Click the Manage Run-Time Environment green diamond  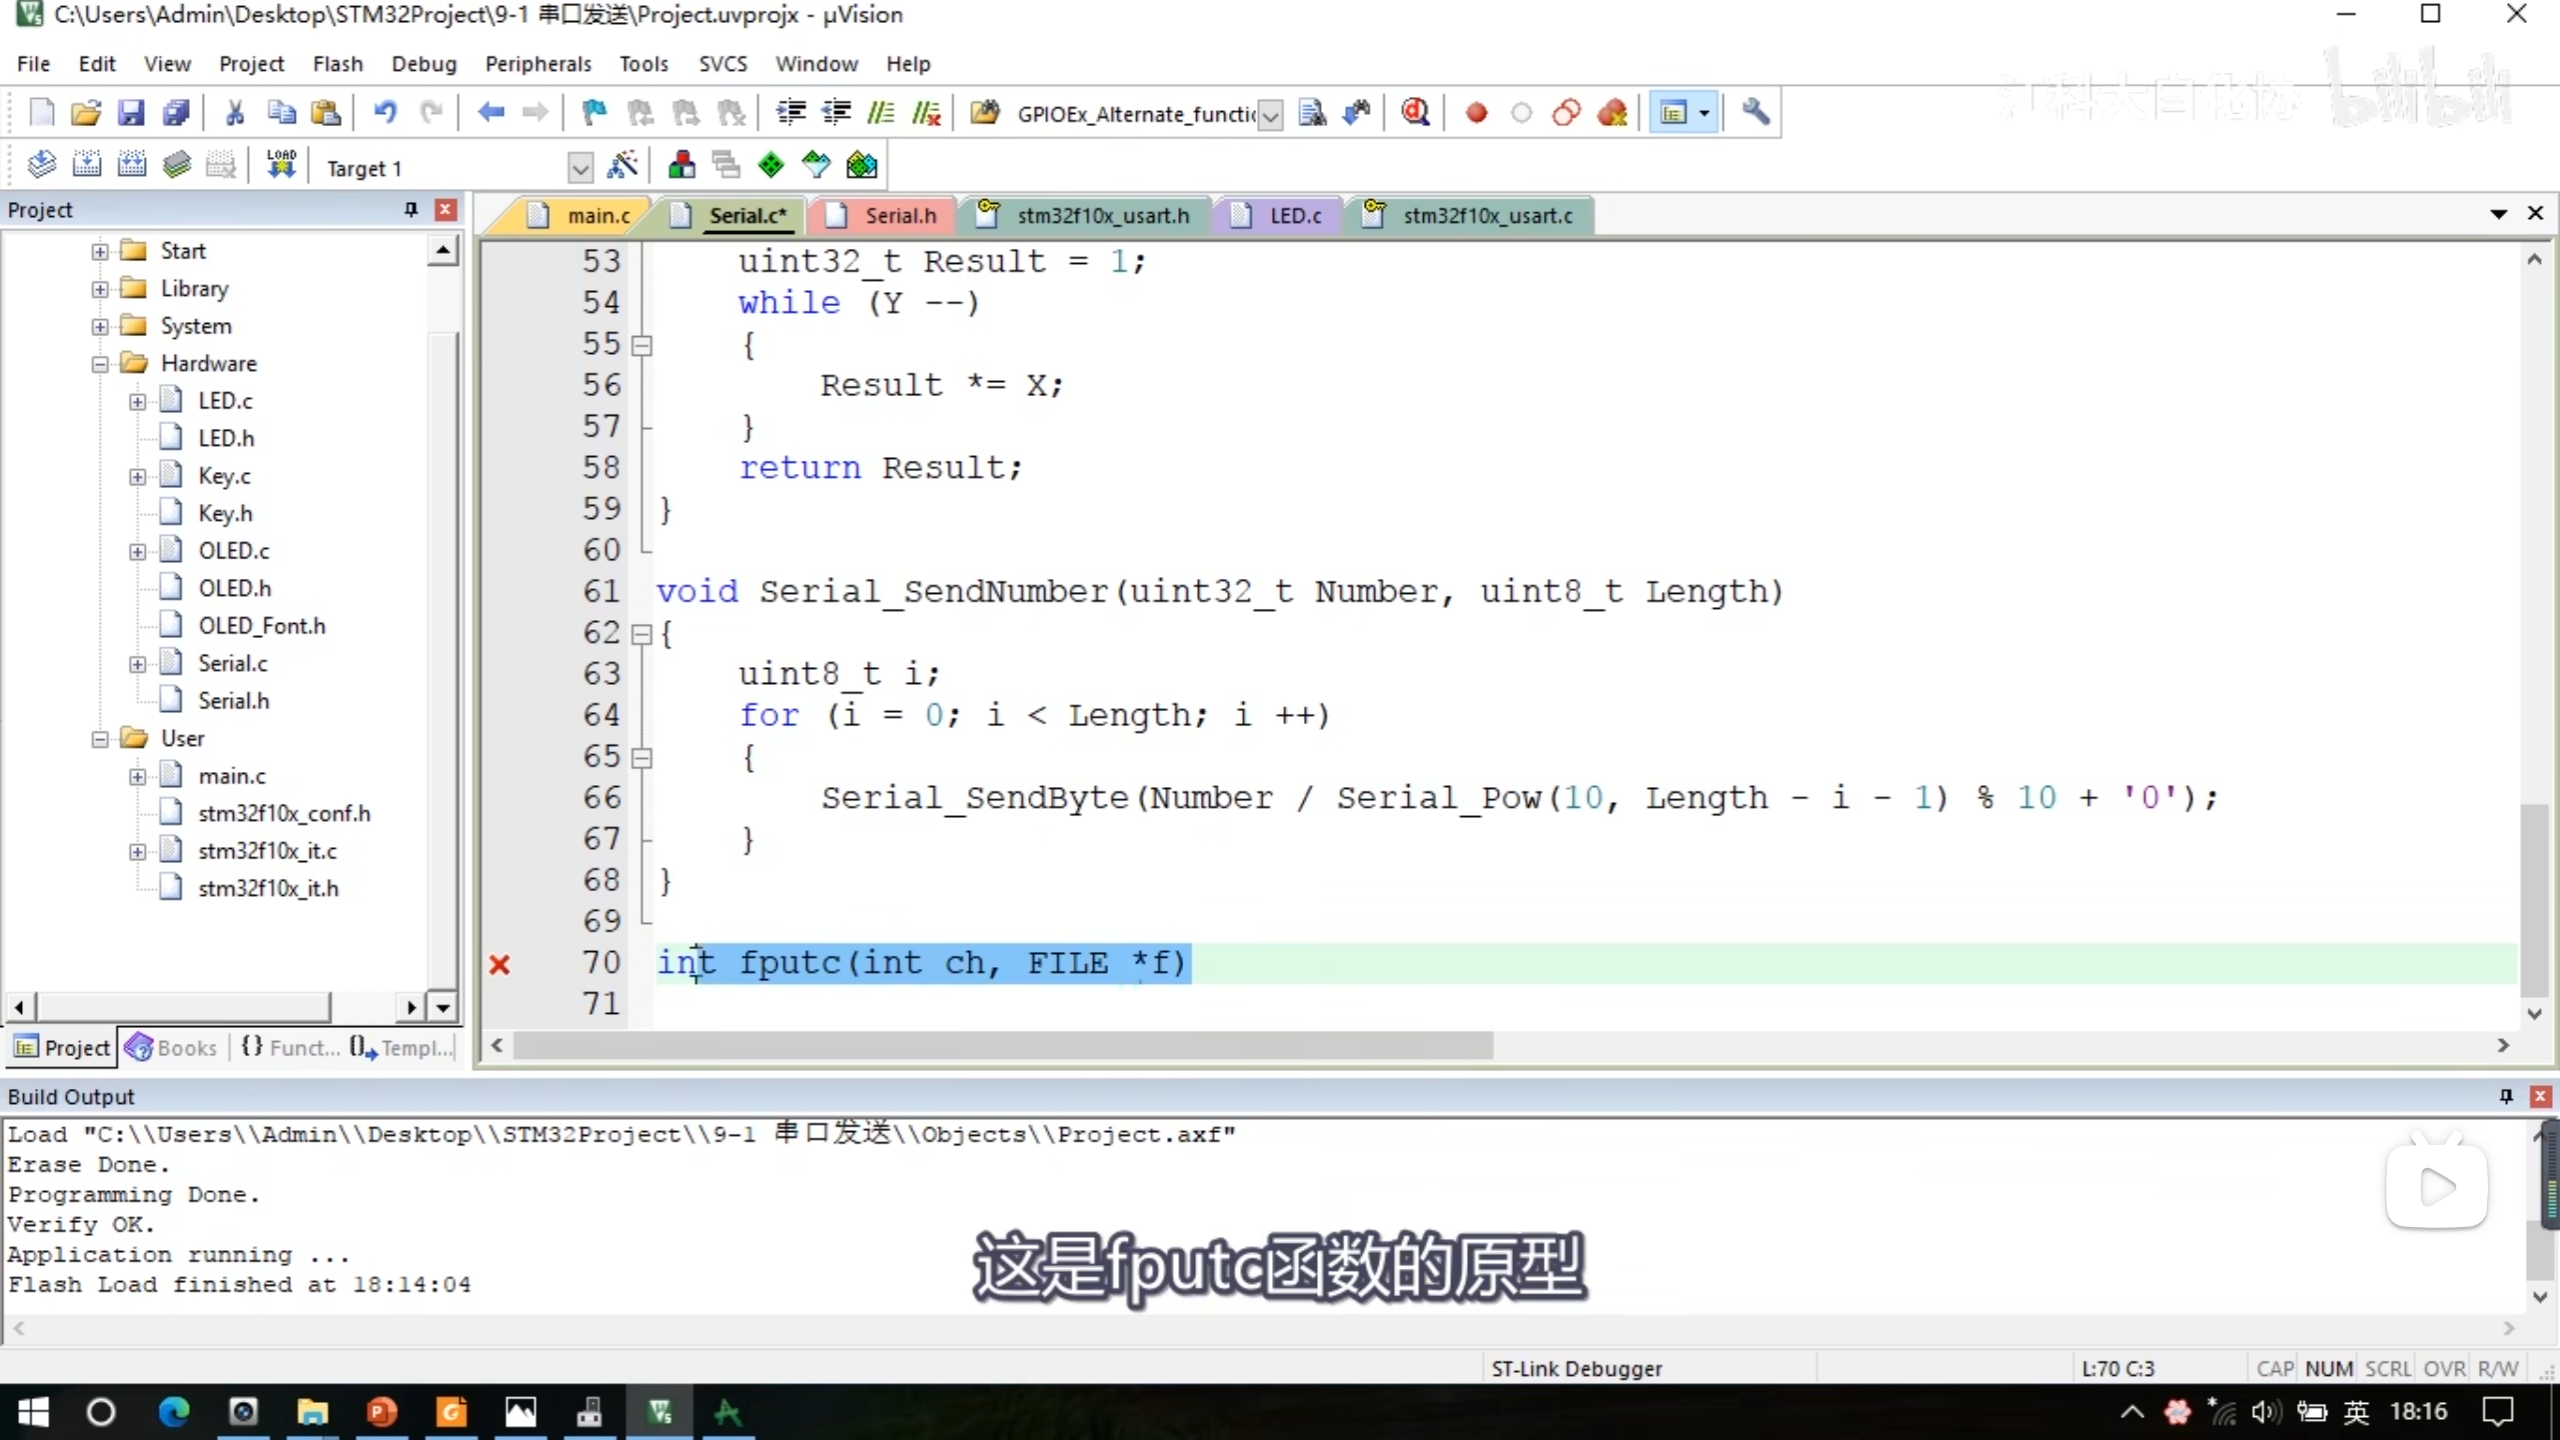[x=771, y=165]
